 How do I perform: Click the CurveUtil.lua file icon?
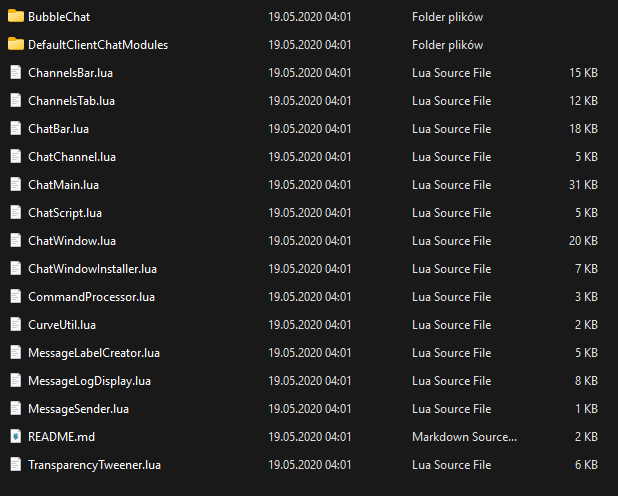click(x=15, y=325)
